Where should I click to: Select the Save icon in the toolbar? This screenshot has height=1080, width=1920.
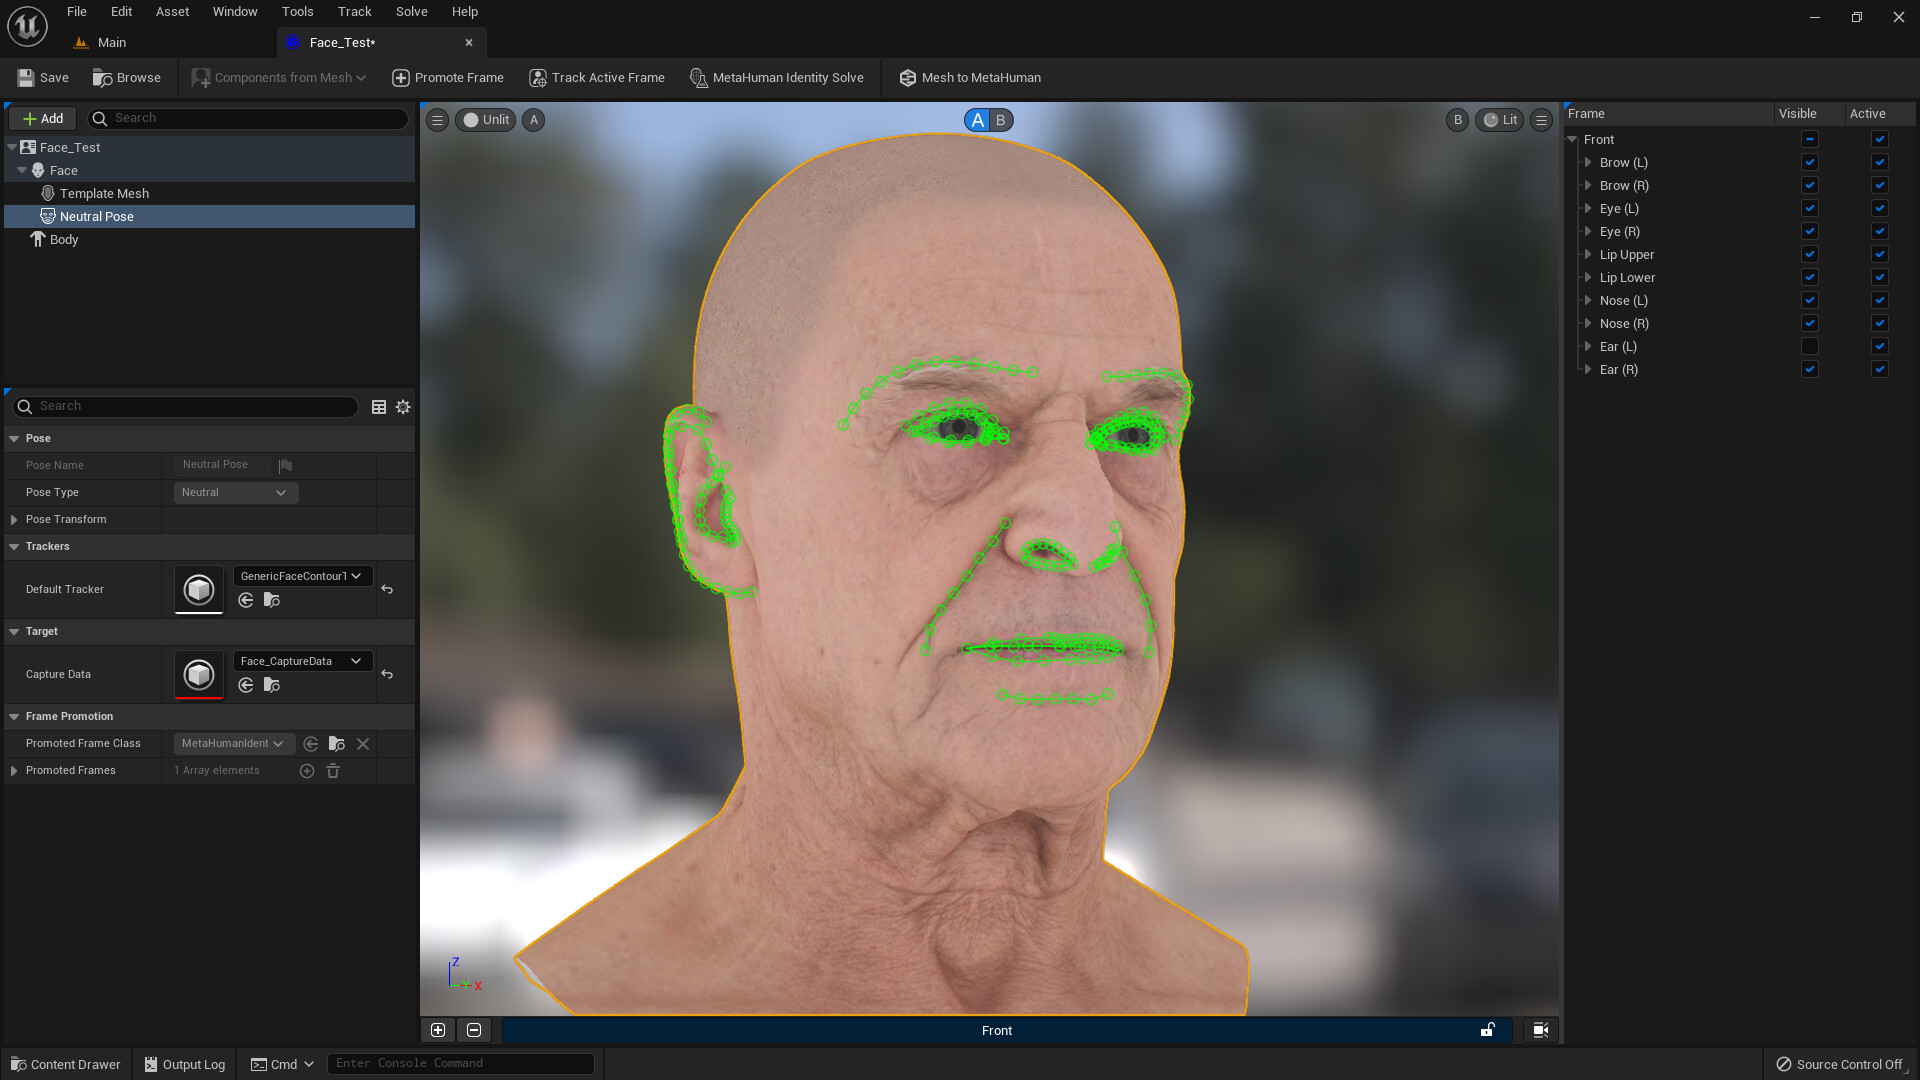24,77
